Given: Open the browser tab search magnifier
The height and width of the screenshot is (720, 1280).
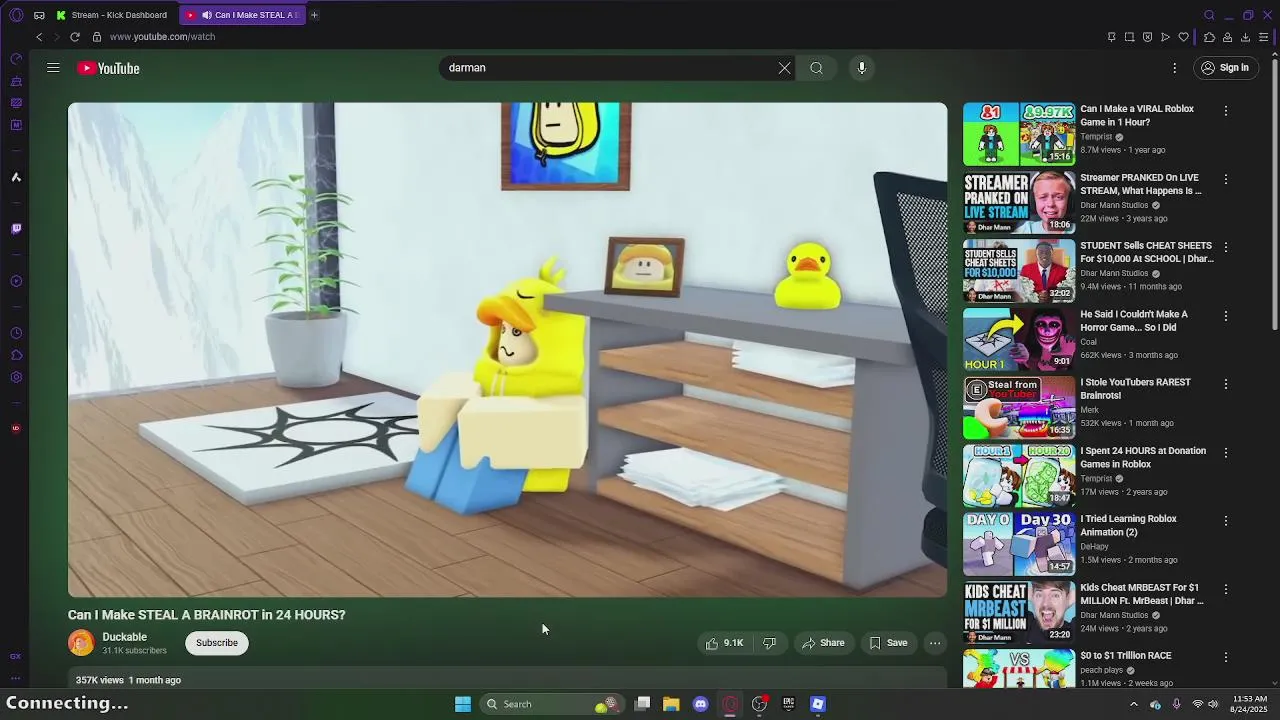Looking at the screenshot, I should click(x=1209, y=15).
